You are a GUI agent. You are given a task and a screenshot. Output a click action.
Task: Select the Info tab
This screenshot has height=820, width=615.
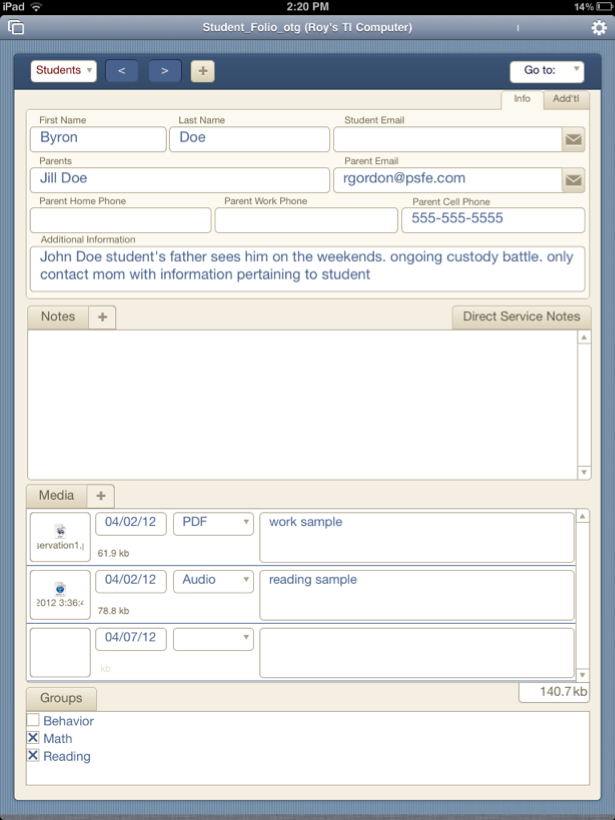click(522, 99)
